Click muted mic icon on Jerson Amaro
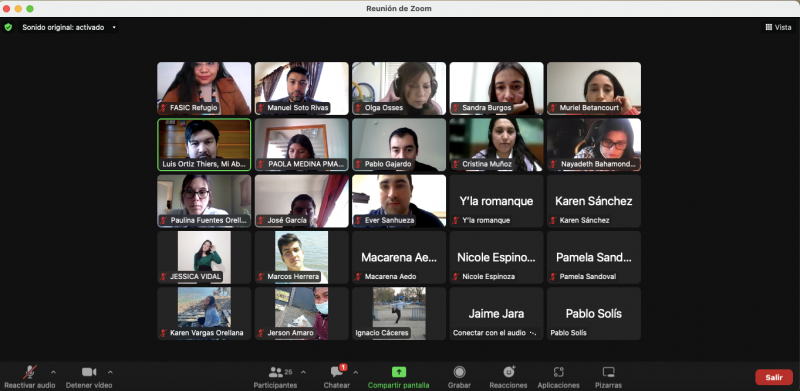 point(261,333)
